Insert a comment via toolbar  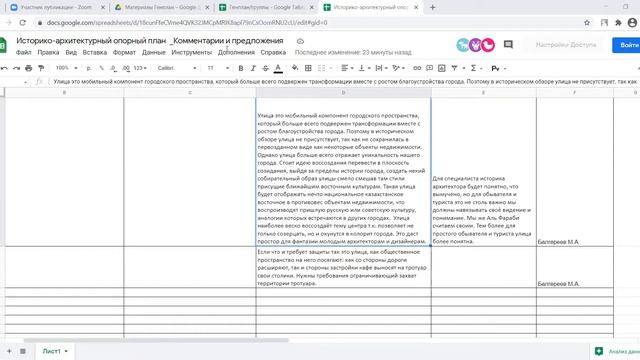coord(429,68)
